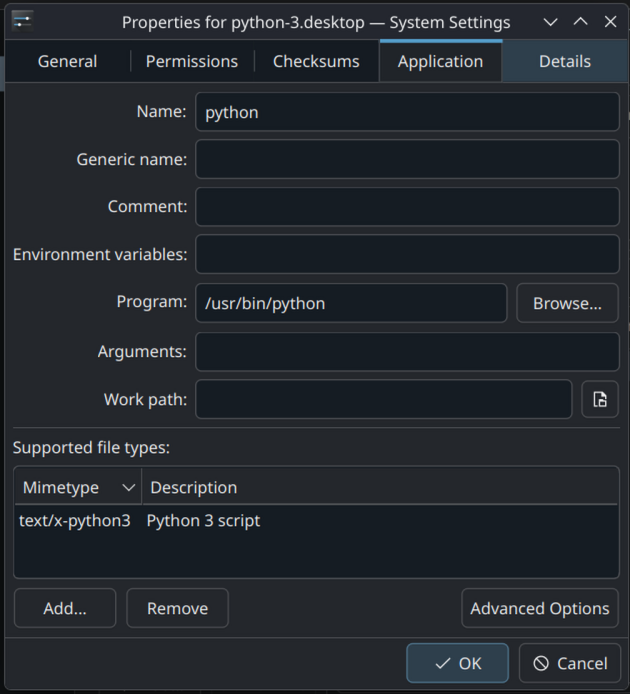Viewport: 630px width, 694px height.
Task: Go to the Details tab
Action: click(x=565, y=61)
